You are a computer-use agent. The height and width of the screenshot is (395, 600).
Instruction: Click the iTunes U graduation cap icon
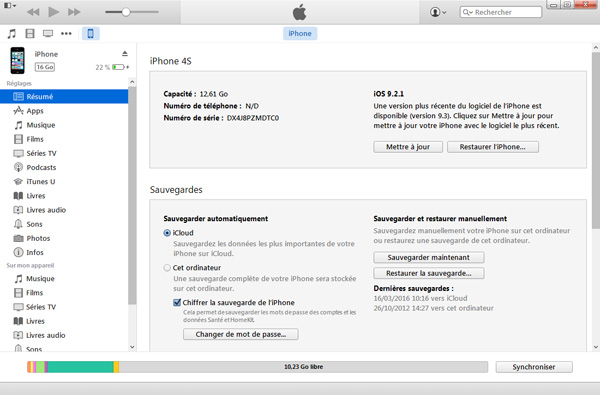(18, 181)
